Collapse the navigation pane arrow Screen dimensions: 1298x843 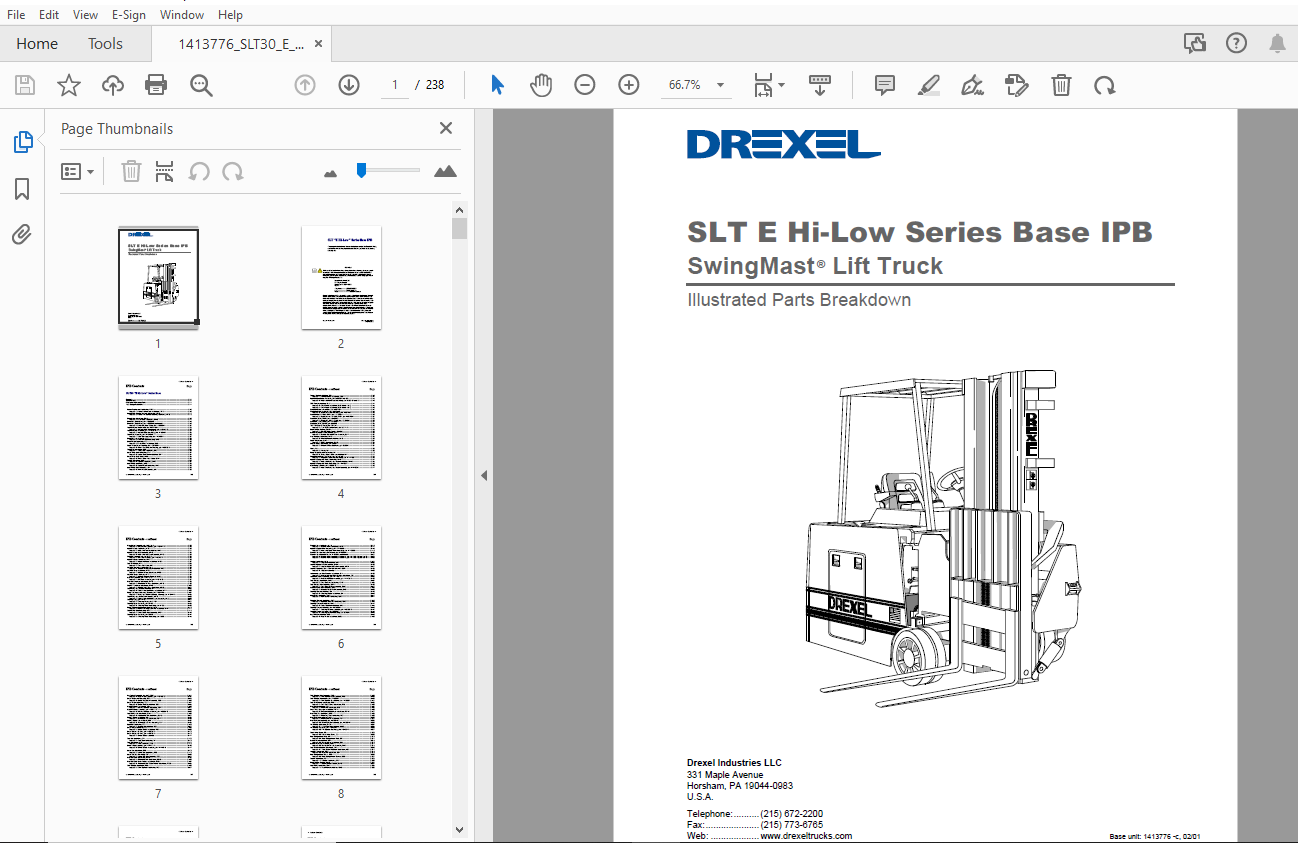tap(484, 476)
